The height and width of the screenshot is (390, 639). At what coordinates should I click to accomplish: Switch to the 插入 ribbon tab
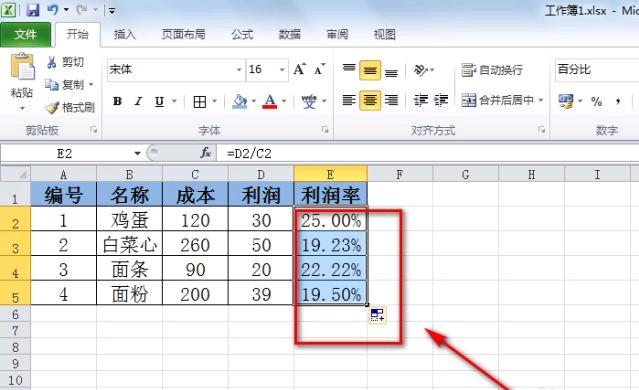(x=125, y=34)
